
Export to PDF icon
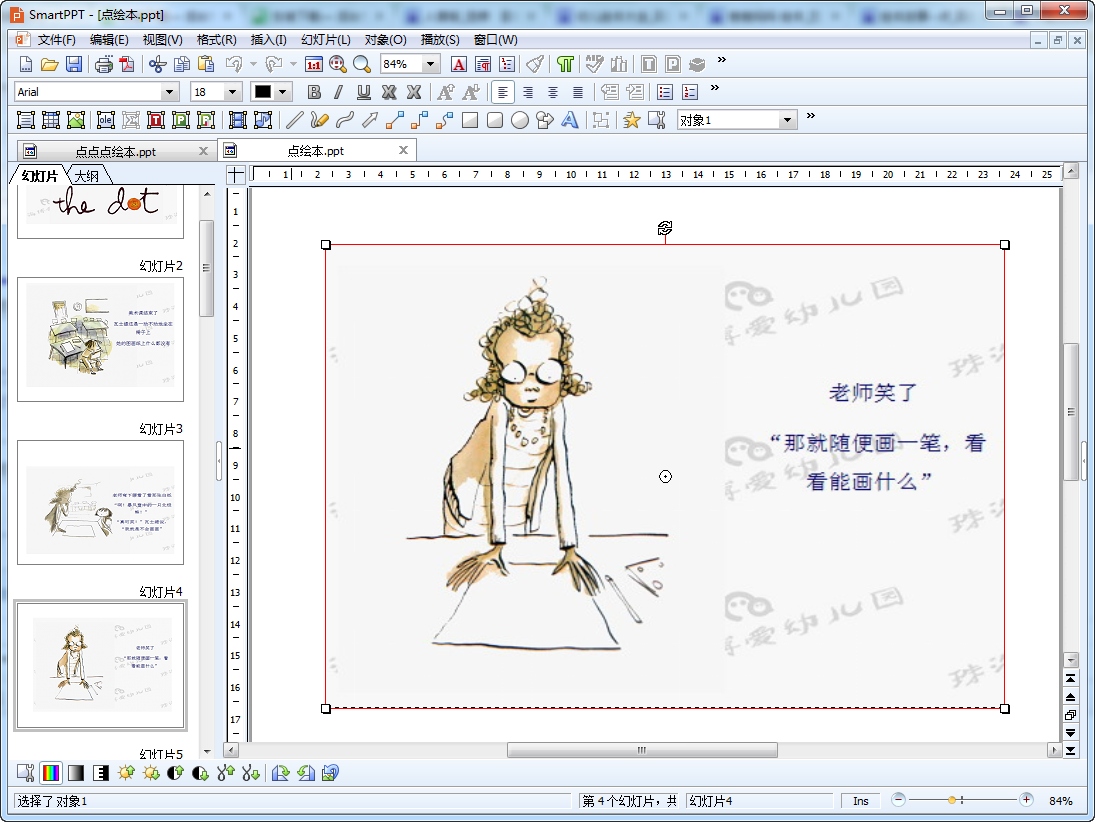click(127, 64)
